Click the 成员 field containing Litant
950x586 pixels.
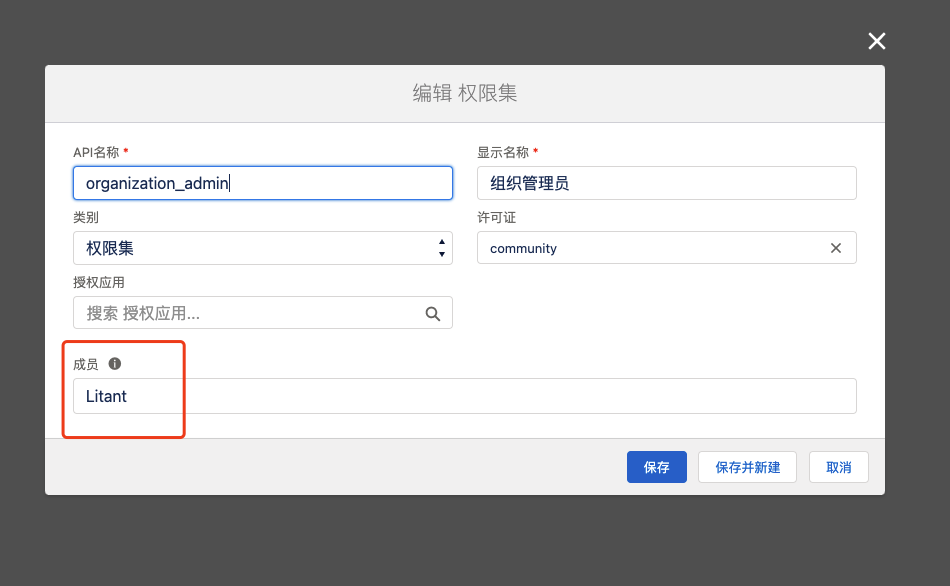tap(465, 396)
